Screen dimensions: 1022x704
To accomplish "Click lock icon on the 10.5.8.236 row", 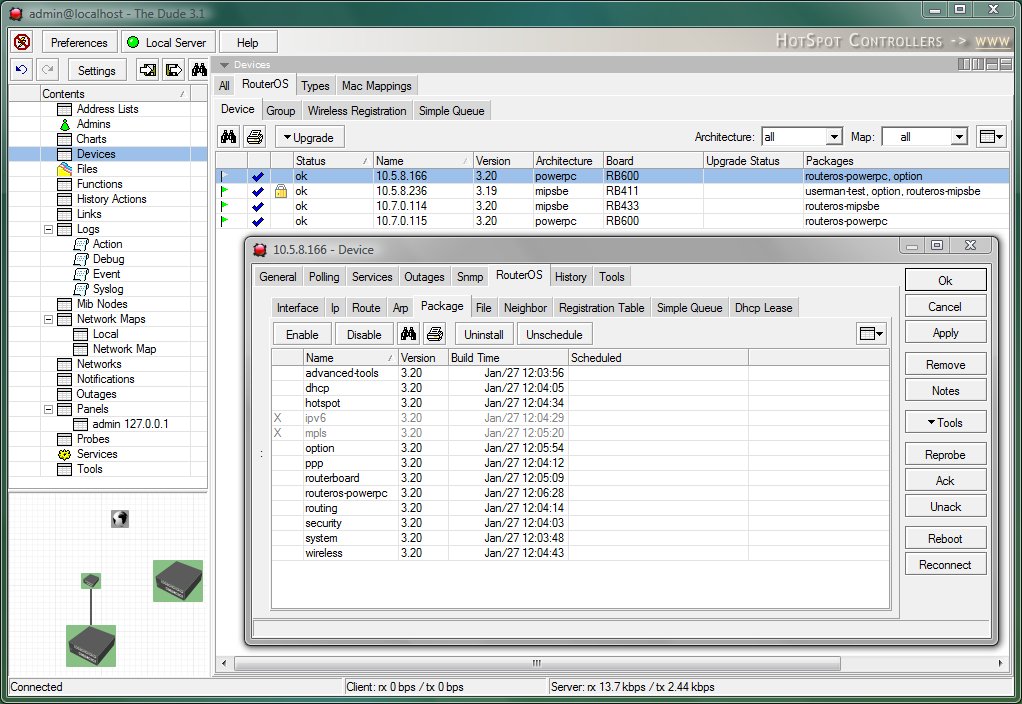I will click(281, 191).
